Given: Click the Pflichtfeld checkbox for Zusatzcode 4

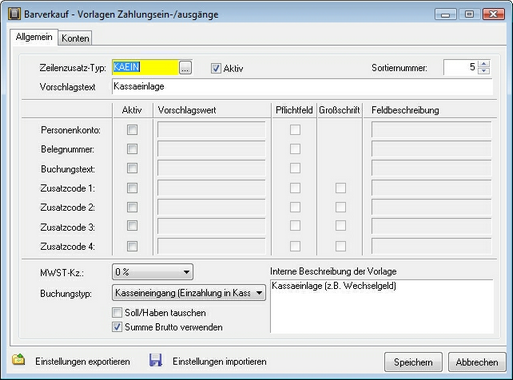Looking at the screenshot, I should tap(295, 246).
